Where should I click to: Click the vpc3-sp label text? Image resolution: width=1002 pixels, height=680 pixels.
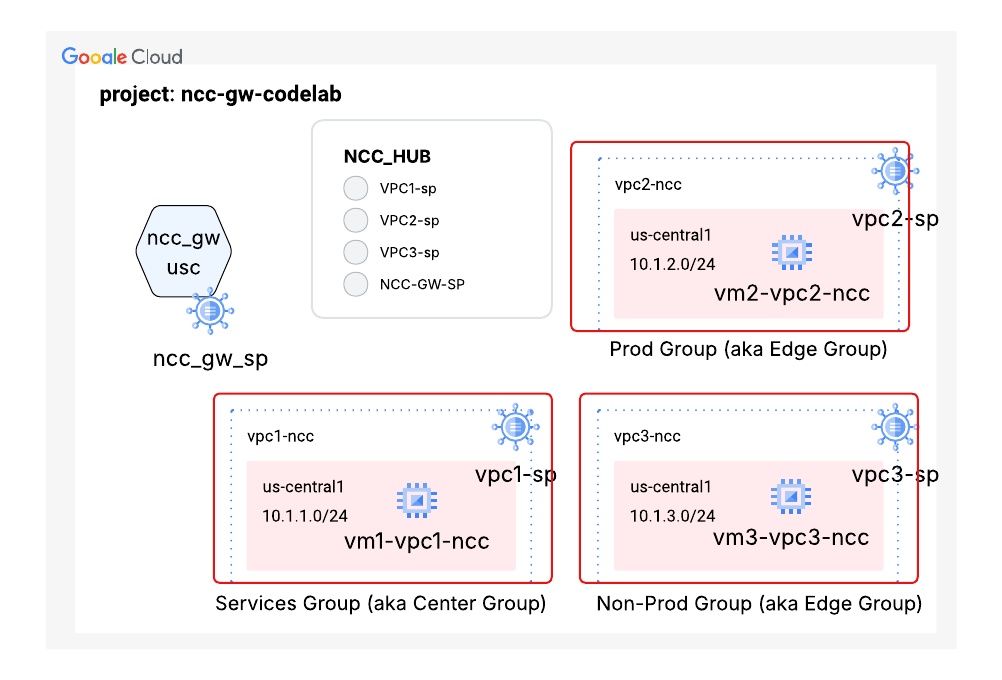(x=895, y=474)
